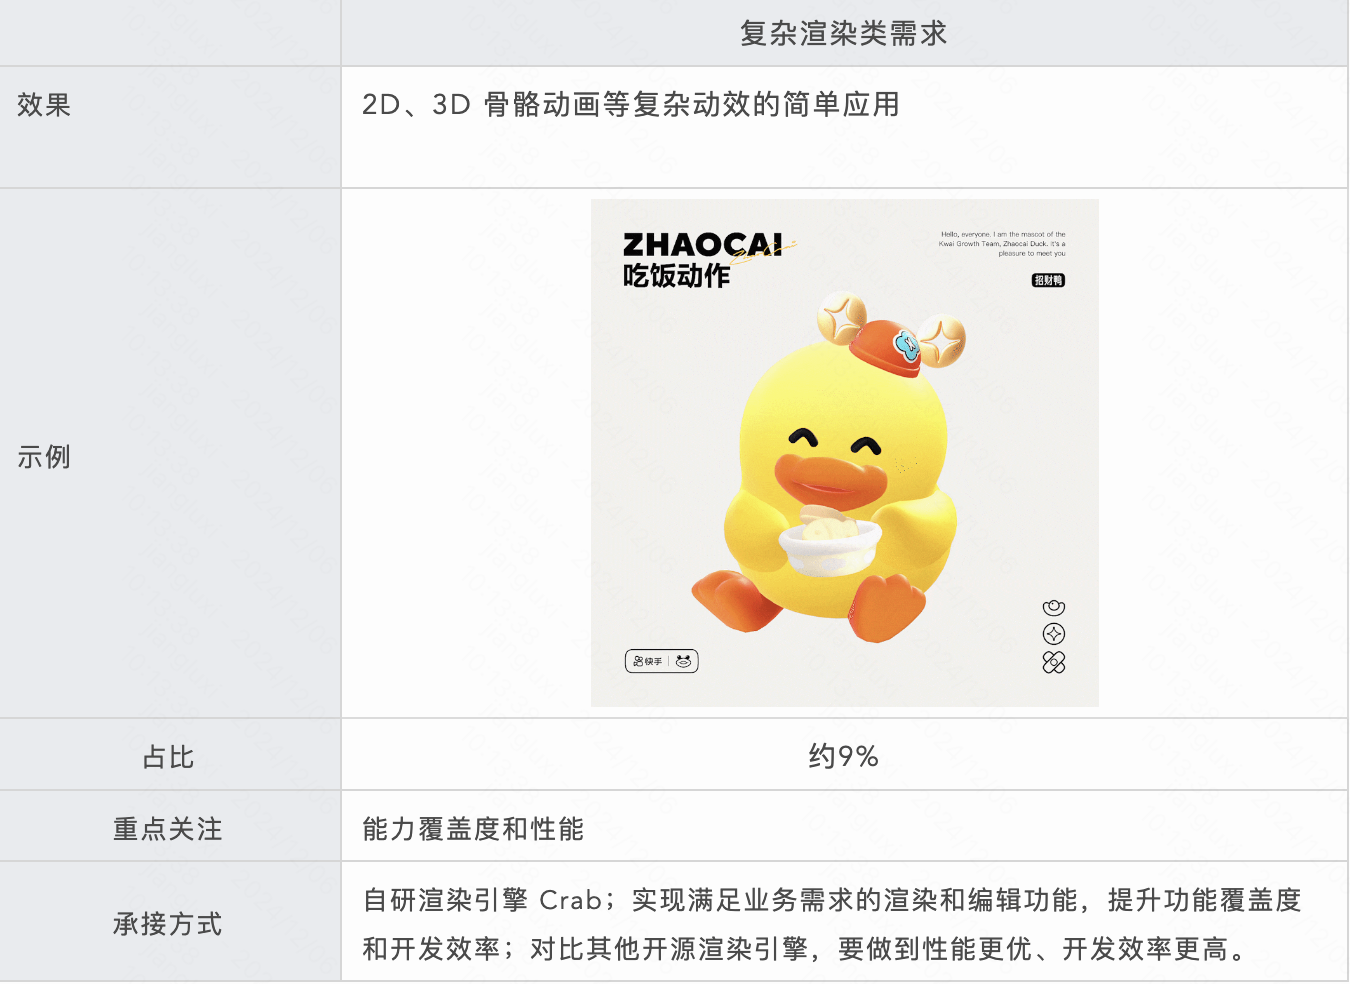Click the text 能力覆盖度和性能
Screen dimensions: 1350x984
[473, 829]
